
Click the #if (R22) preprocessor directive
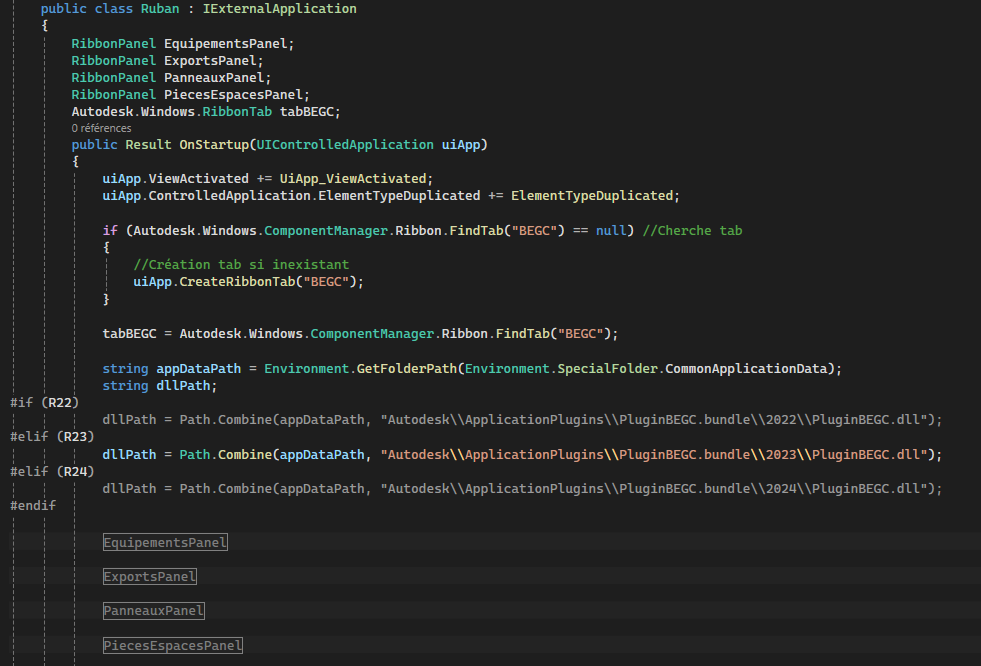[x=44, y=402]
